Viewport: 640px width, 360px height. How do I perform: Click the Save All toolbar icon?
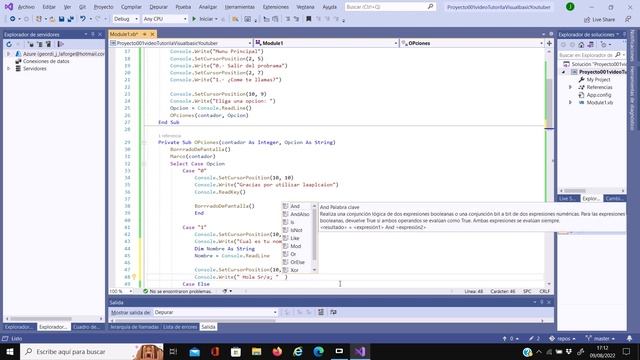[x=71, y=19]
